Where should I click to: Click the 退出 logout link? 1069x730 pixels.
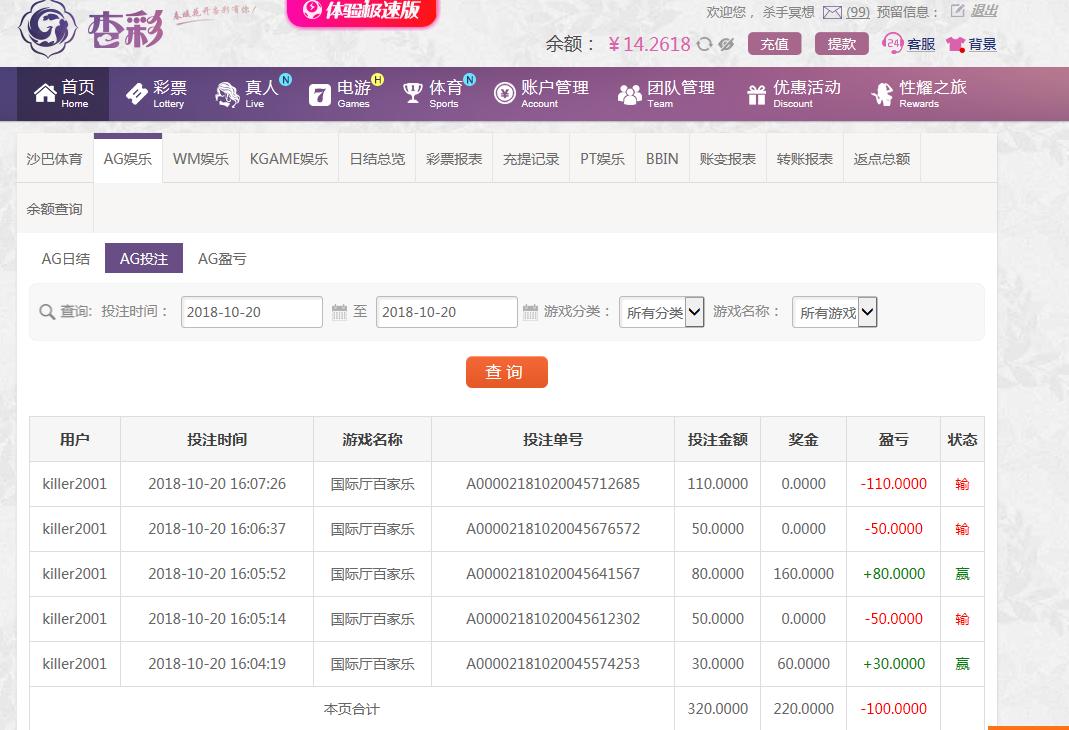click(x=984, y=11)
